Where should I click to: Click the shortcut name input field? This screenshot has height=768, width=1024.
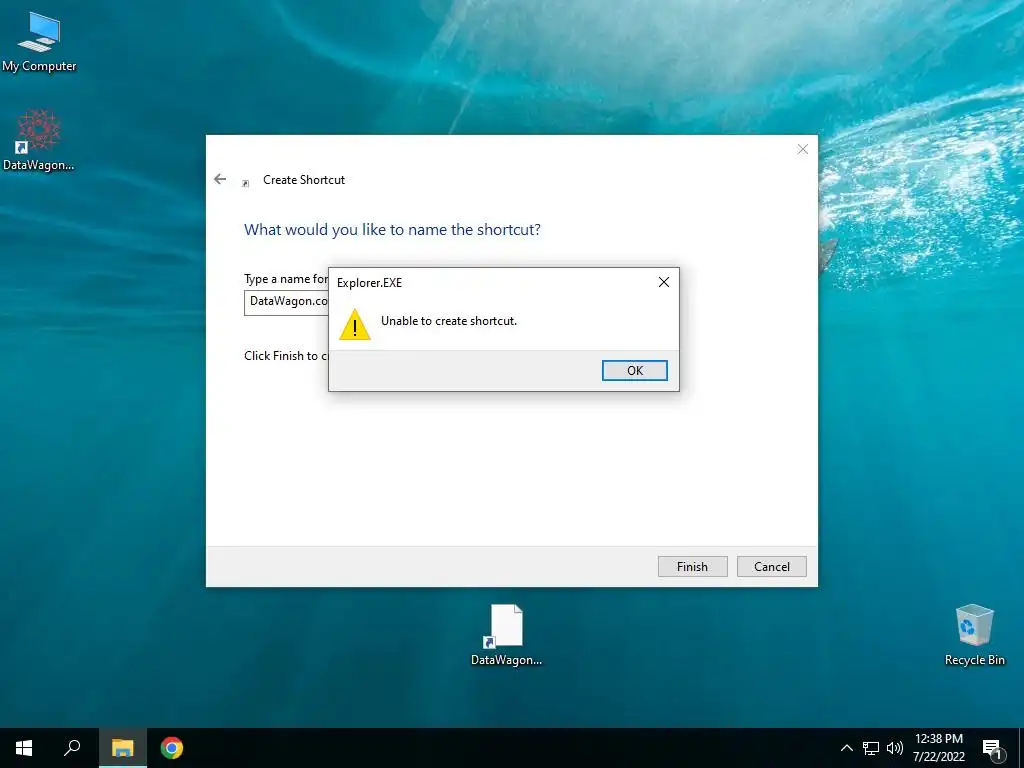pyautogui.click(x=287, y=302)
